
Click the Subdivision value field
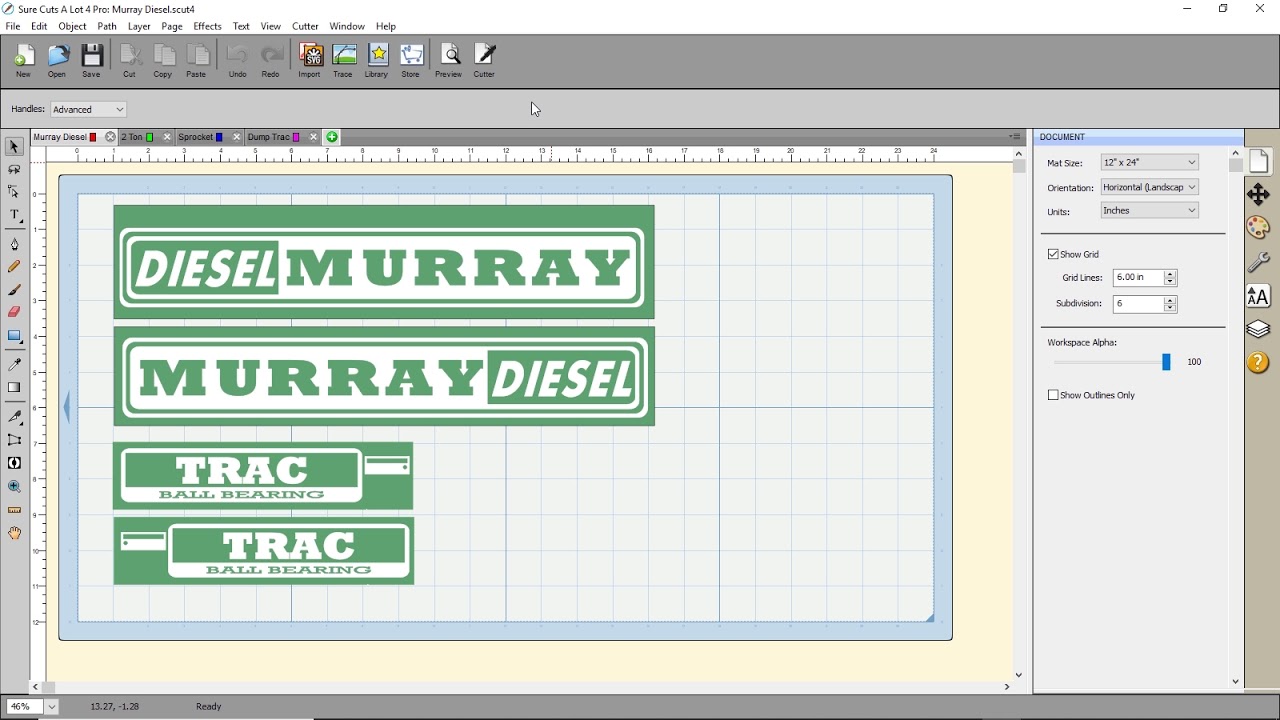[x=1138, y=304]
